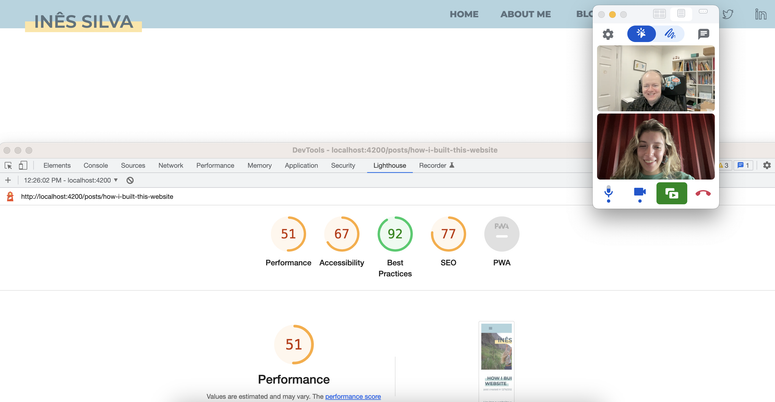Image resolution: width=775 pixels, height=402 pixels.
Task: Click the clear all reports icon
Action: coord(130,180)
